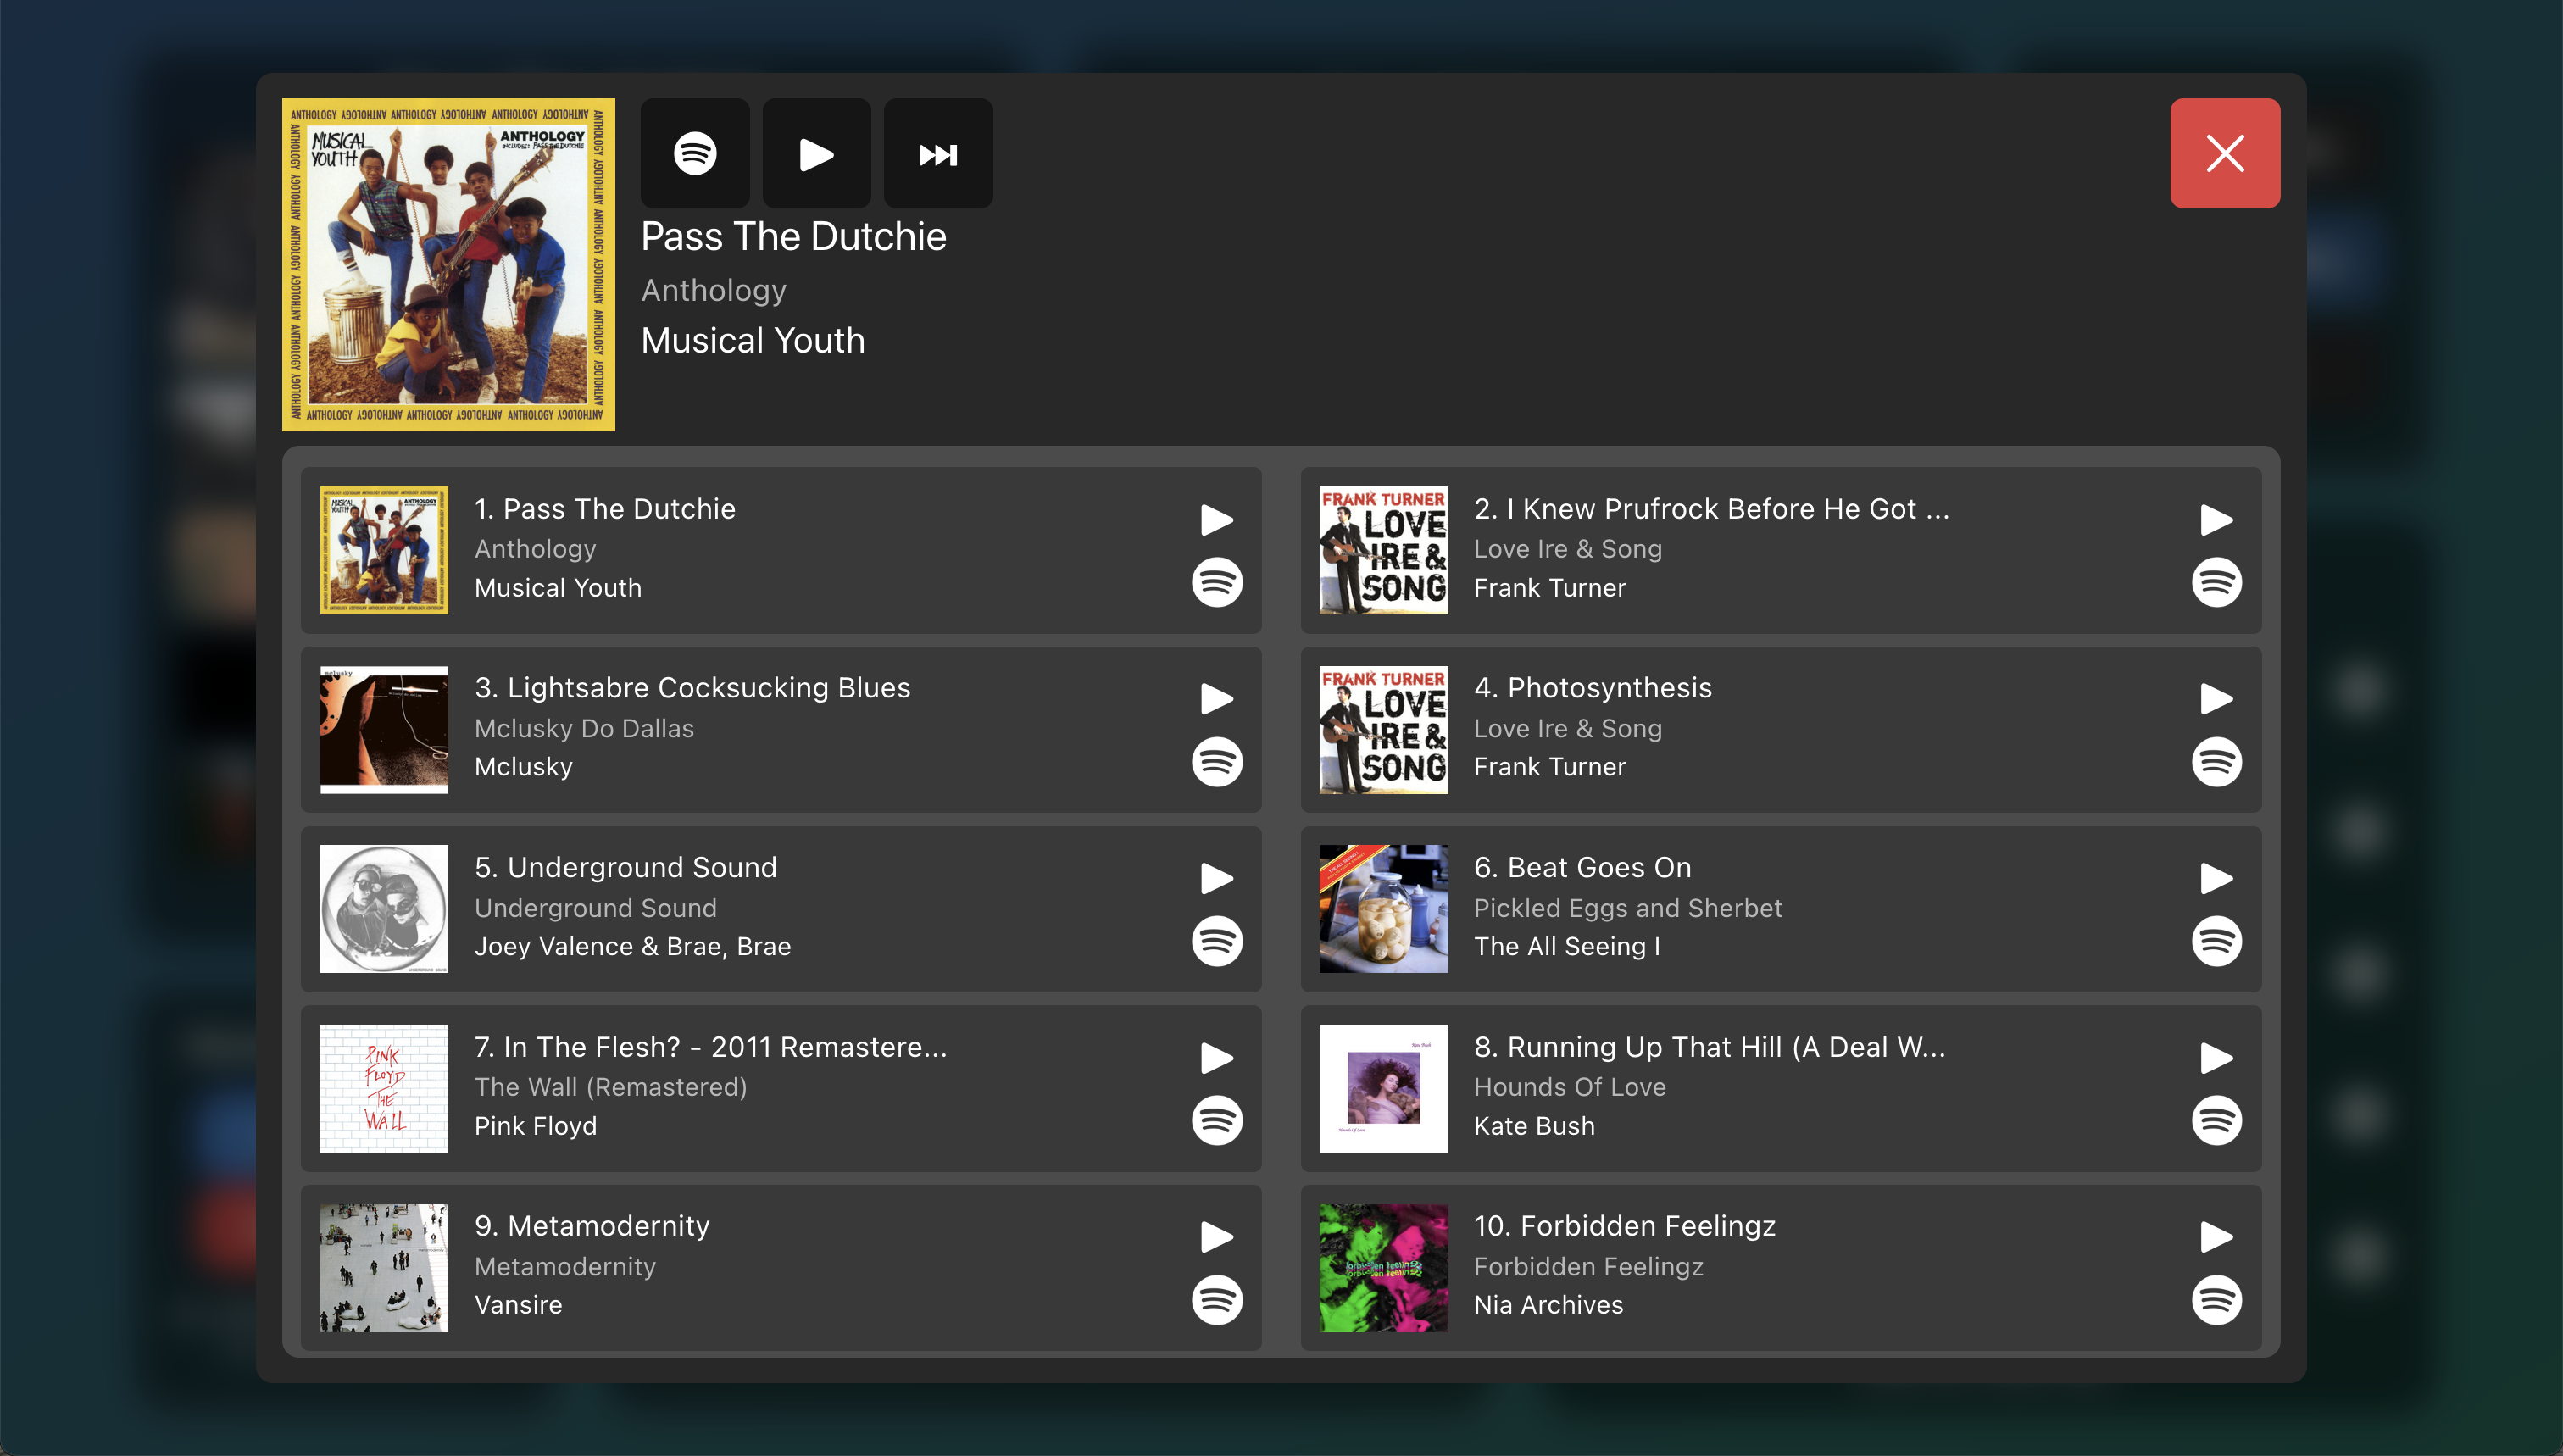Click Mclusky Do Dallas album thumbnail
This screenshot has width=2563, height=1456.
384,730
